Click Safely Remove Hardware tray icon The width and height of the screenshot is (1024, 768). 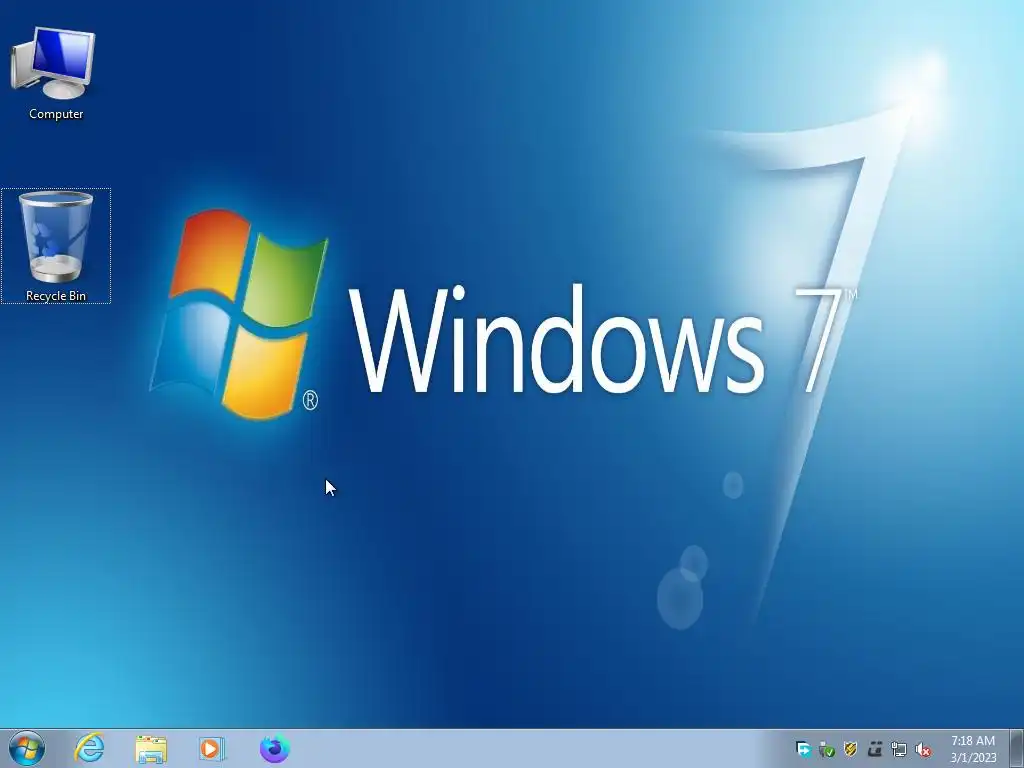click(827, 749)
